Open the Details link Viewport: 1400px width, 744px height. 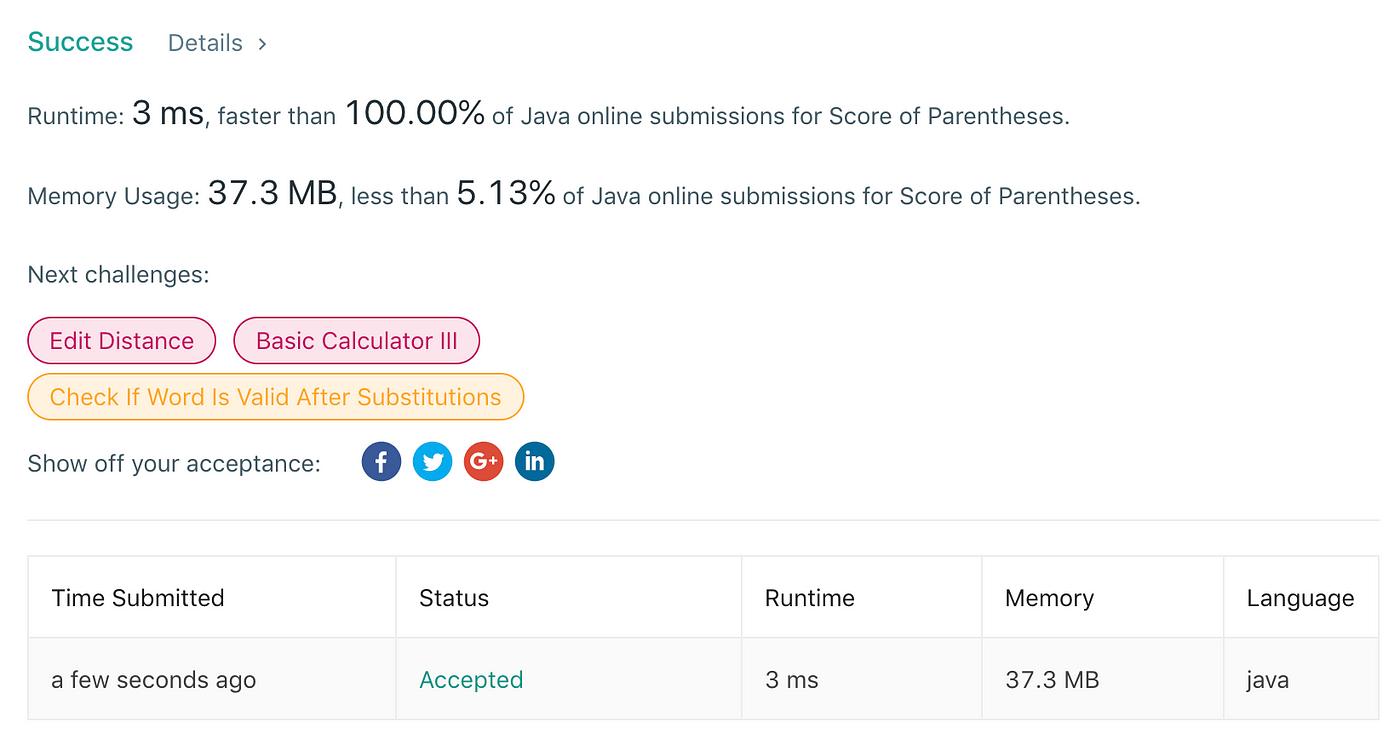click(205, 43)
